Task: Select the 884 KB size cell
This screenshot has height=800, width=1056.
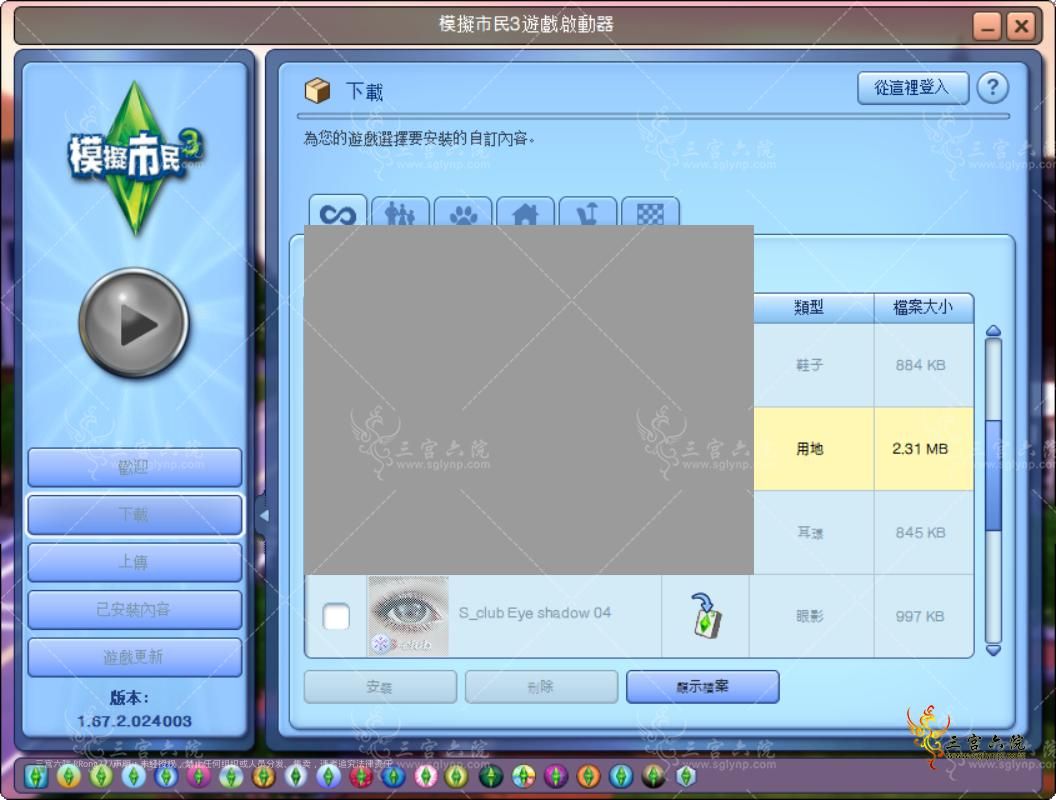Action: pos(923,365)
